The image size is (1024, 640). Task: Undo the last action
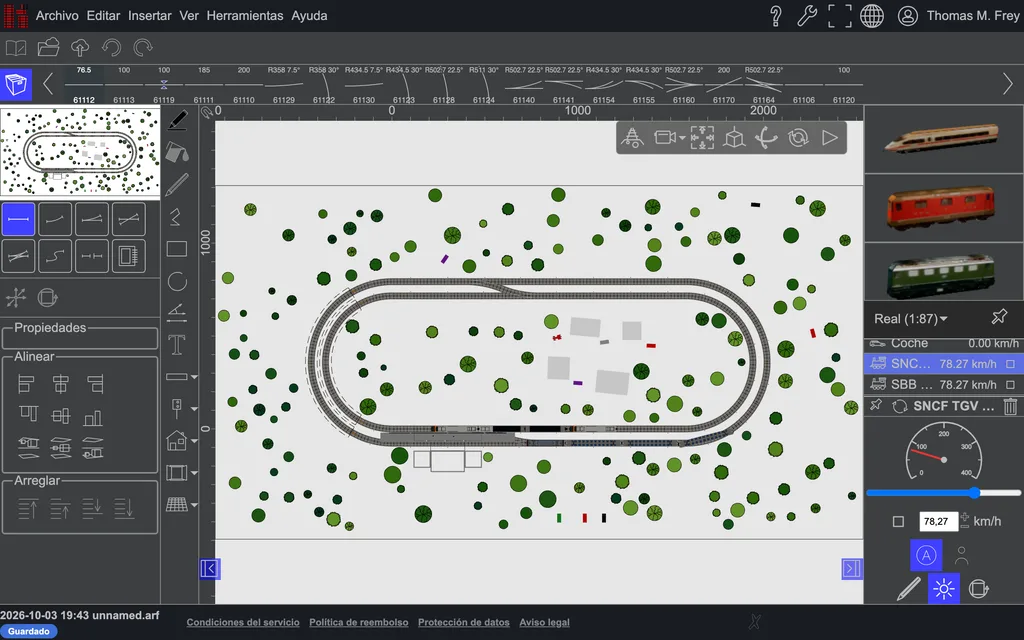112,48
